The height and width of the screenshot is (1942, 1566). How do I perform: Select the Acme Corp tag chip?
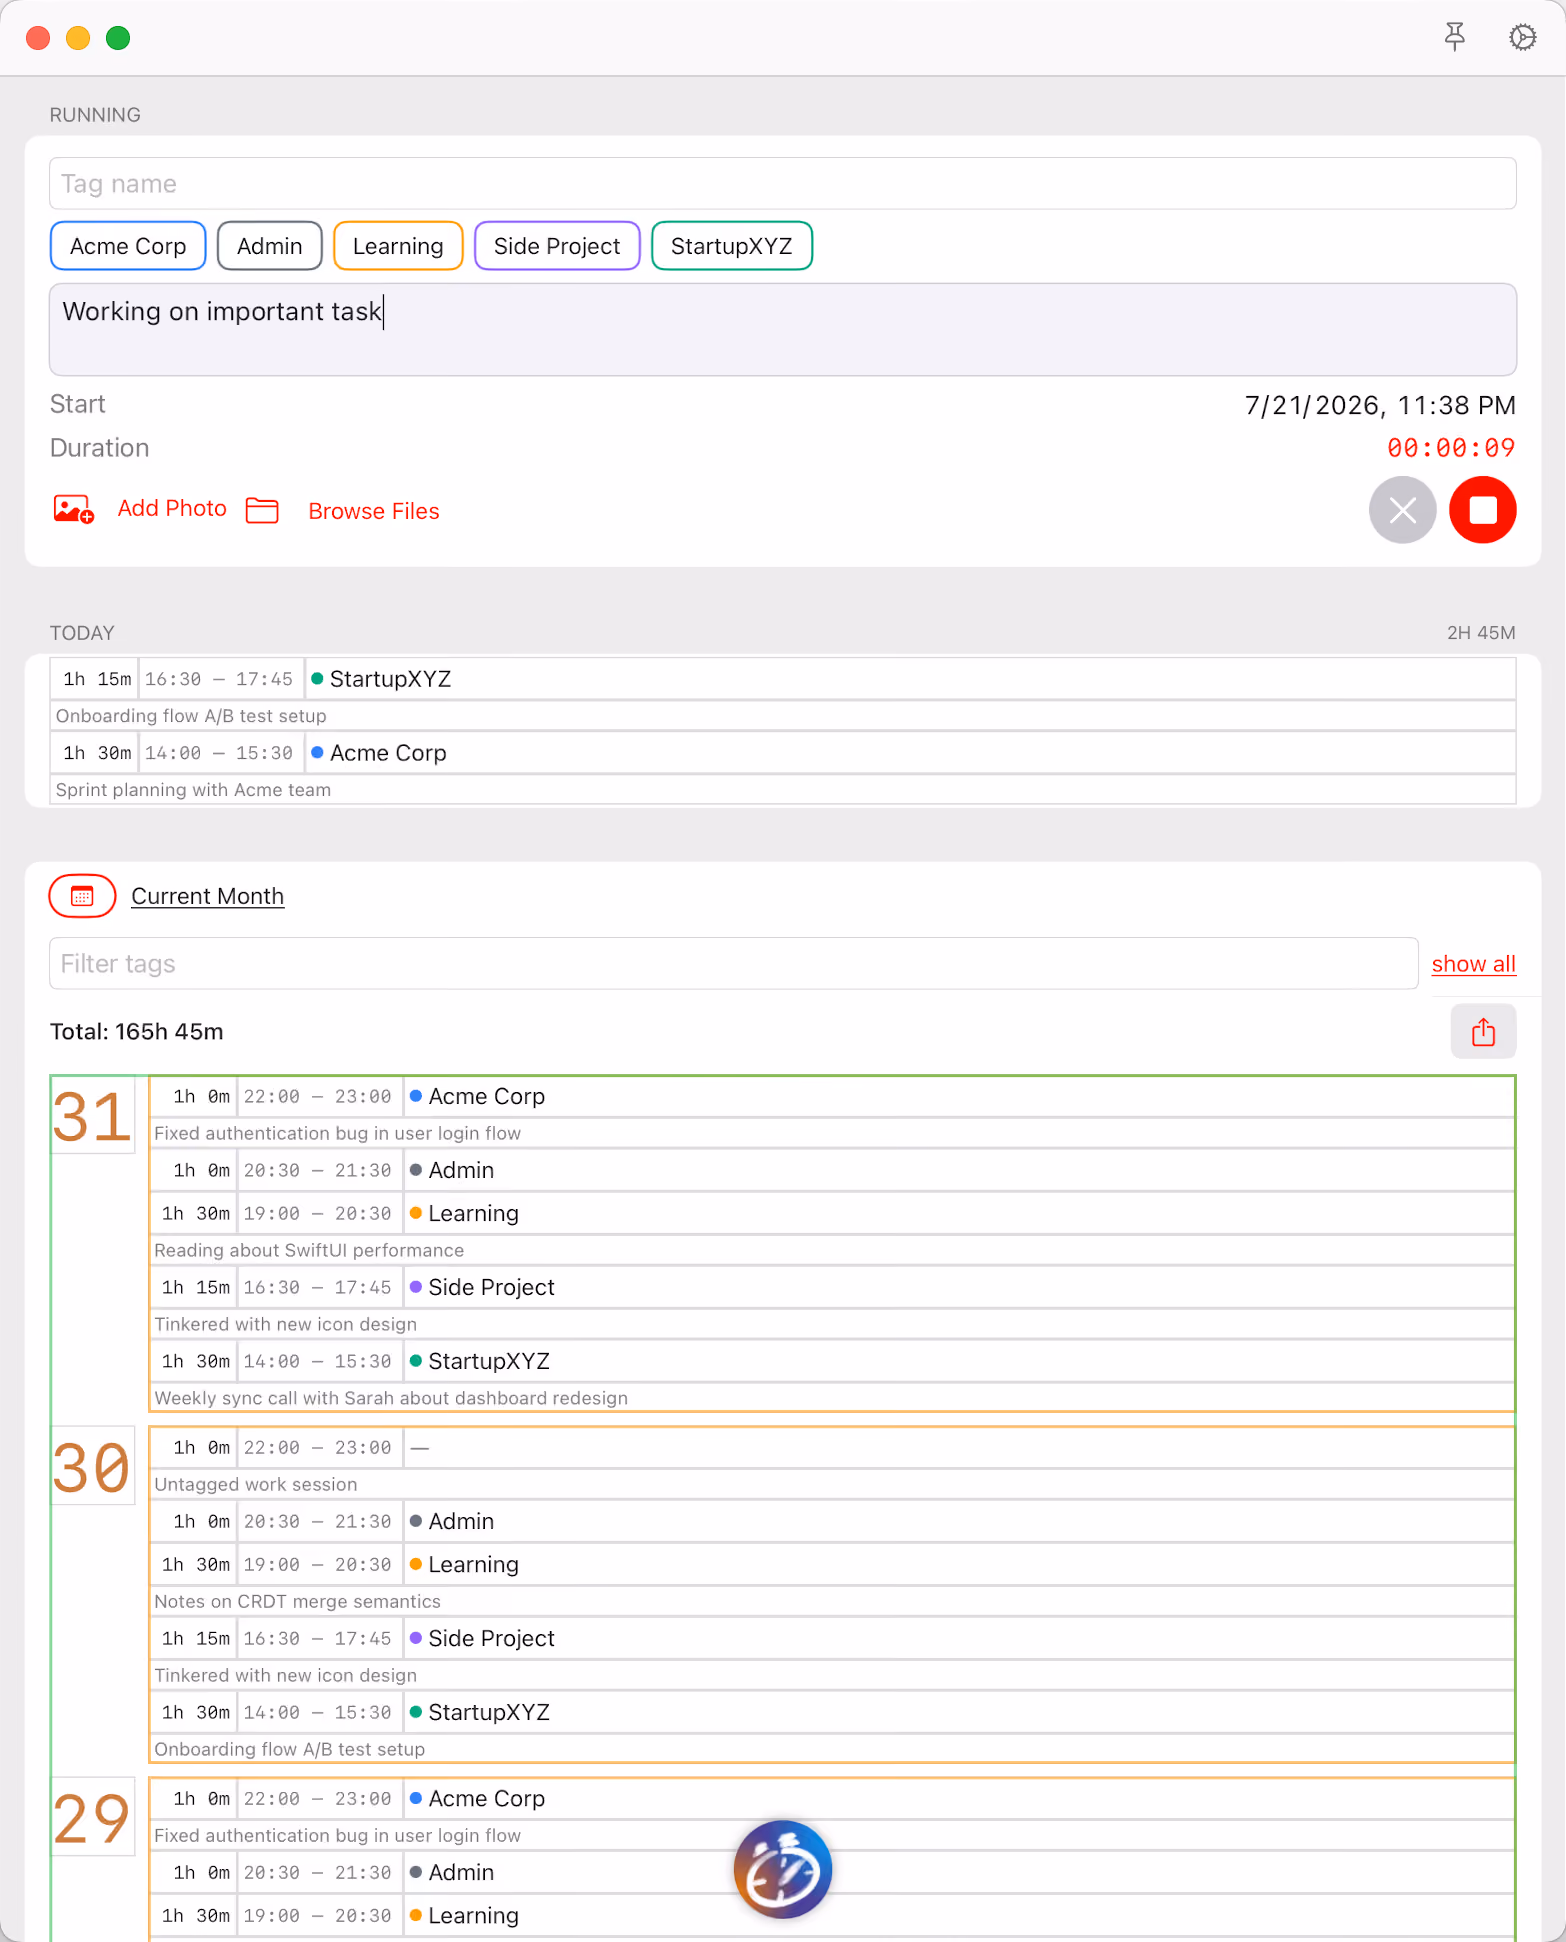128,246
